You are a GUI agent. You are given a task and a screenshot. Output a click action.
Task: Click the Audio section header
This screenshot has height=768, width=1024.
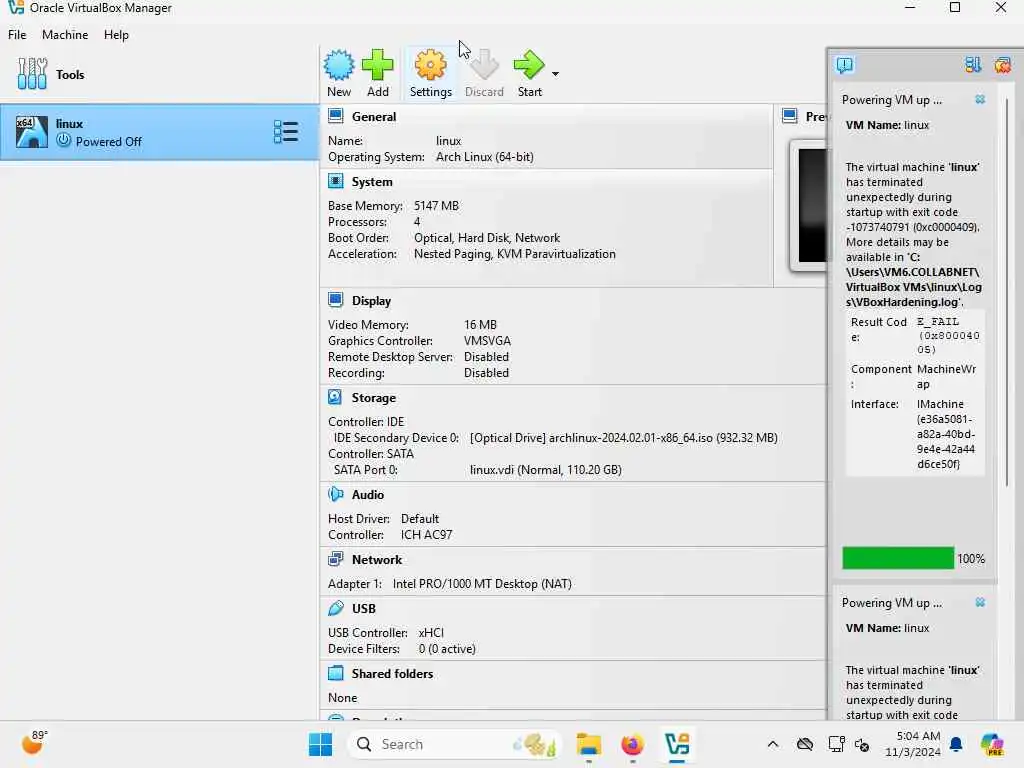pyautogui.click(x=368, y=495)
